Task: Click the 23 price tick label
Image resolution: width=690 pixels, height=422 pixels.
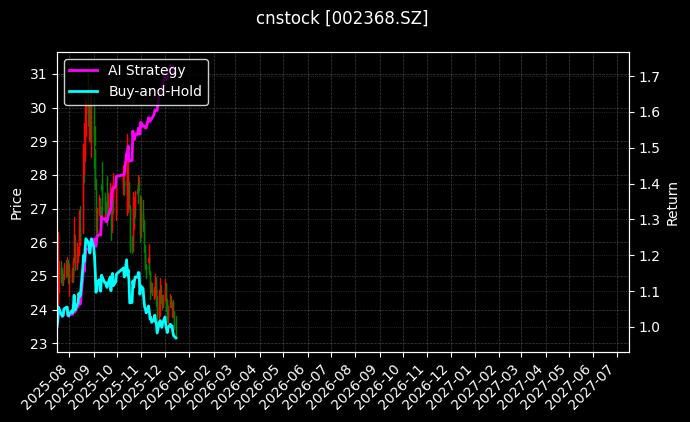Action: click(x=39, y=344)
